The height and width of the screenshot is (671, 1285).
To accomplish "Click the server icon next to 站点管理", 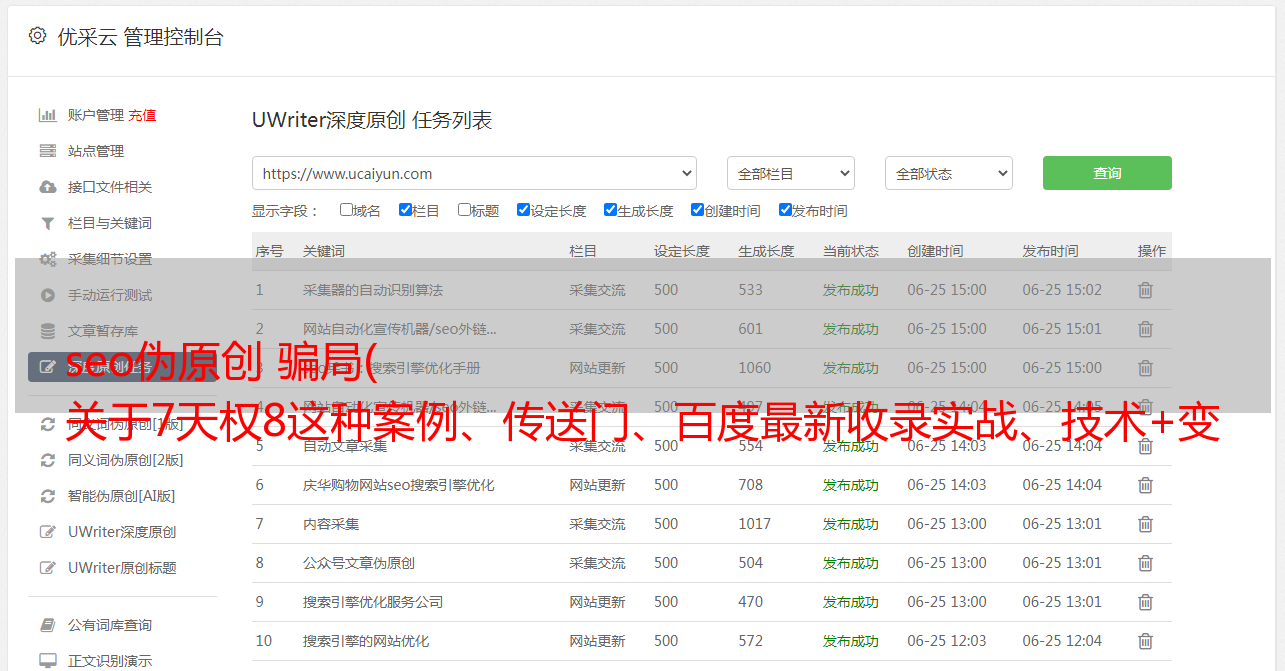I will [47, 151].
